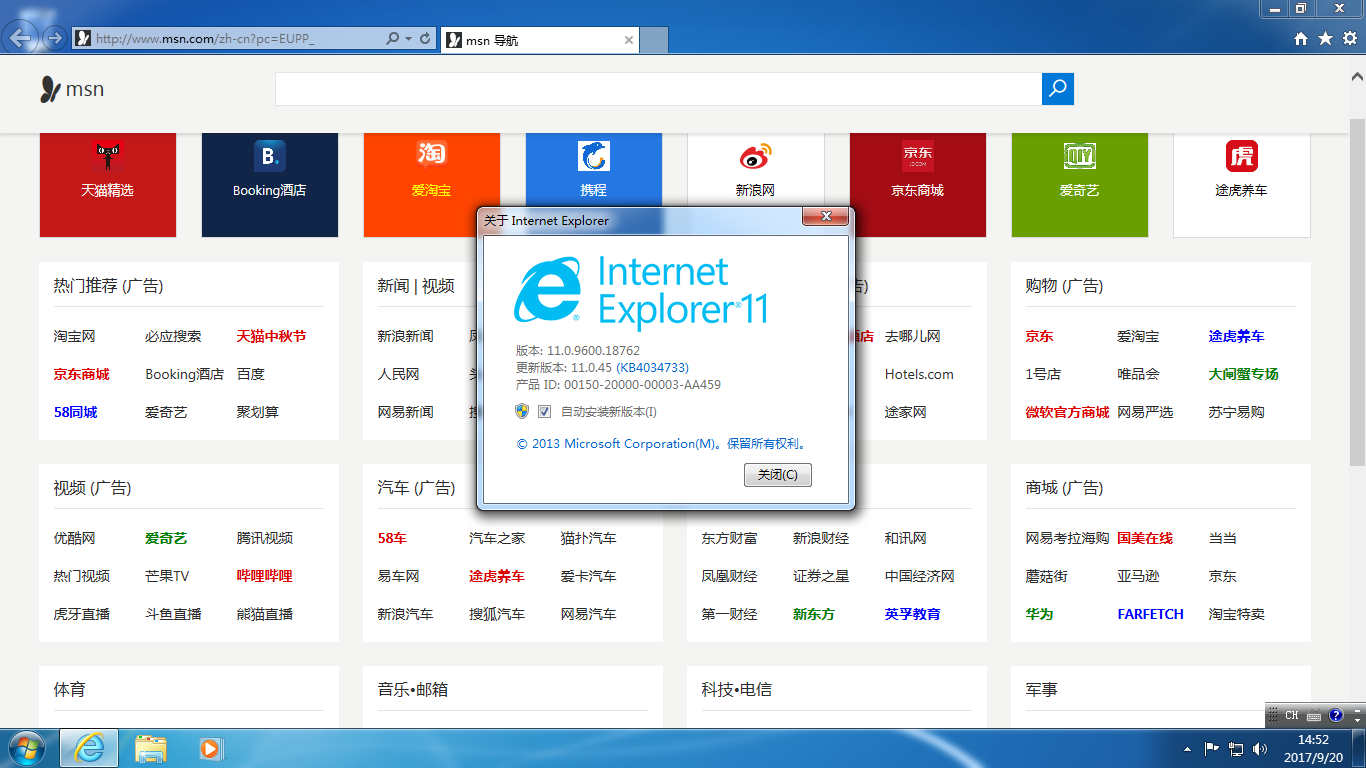
Task: Click the CH language indicator
Action: [x=1291, y=715]
